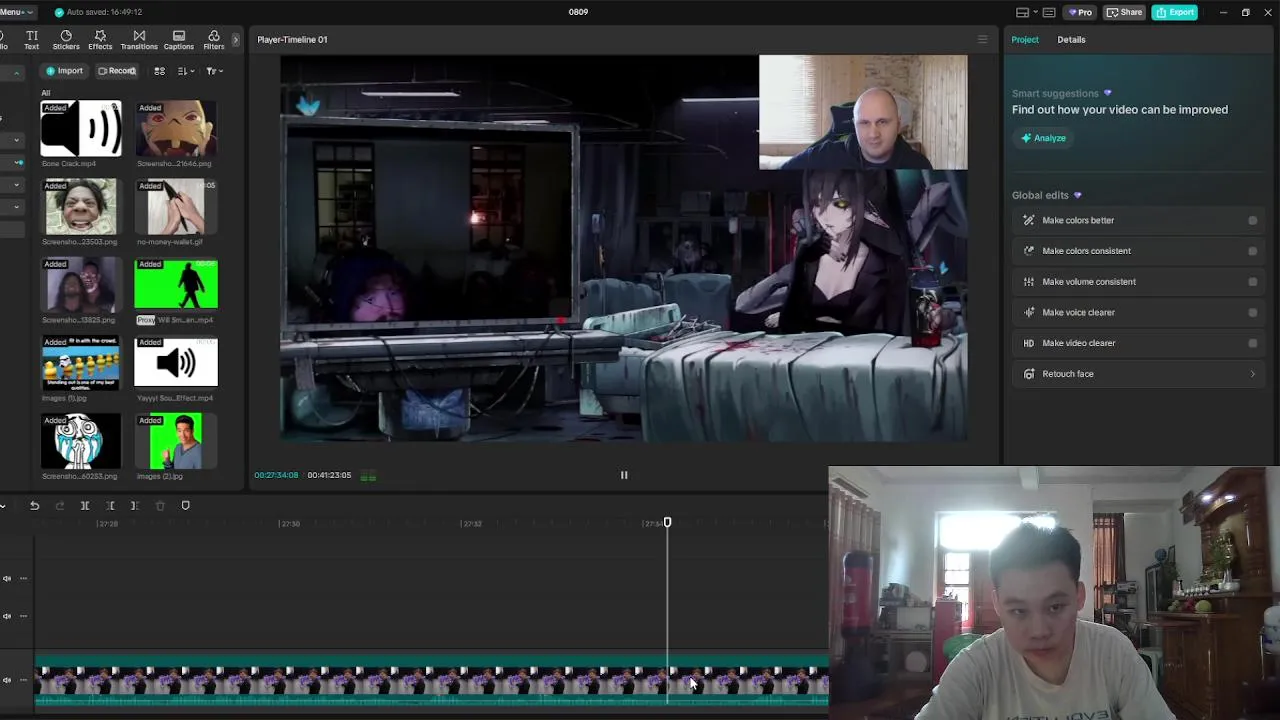
Task: Toggle Make video clearer
Action: (x=1252, y=343)
